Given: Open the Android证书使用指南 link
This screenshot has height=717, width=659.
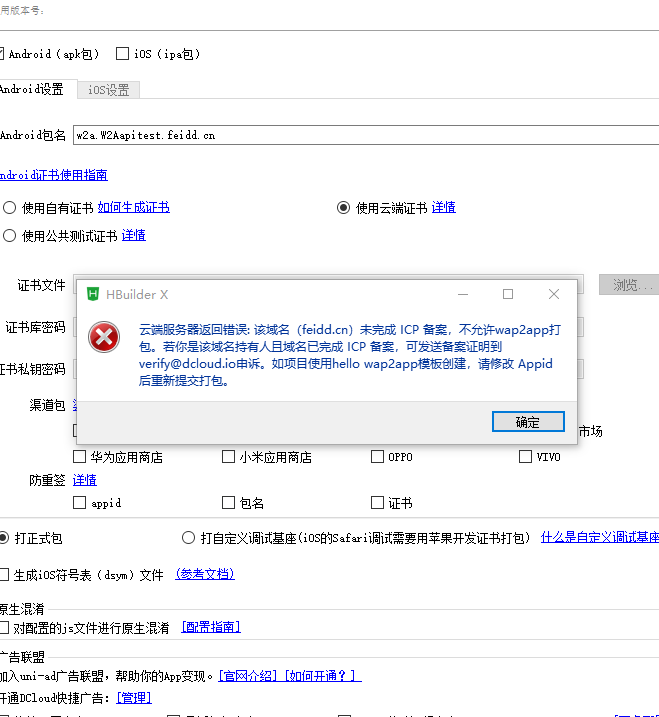Looking at the screenshot, I should (54, 175).
